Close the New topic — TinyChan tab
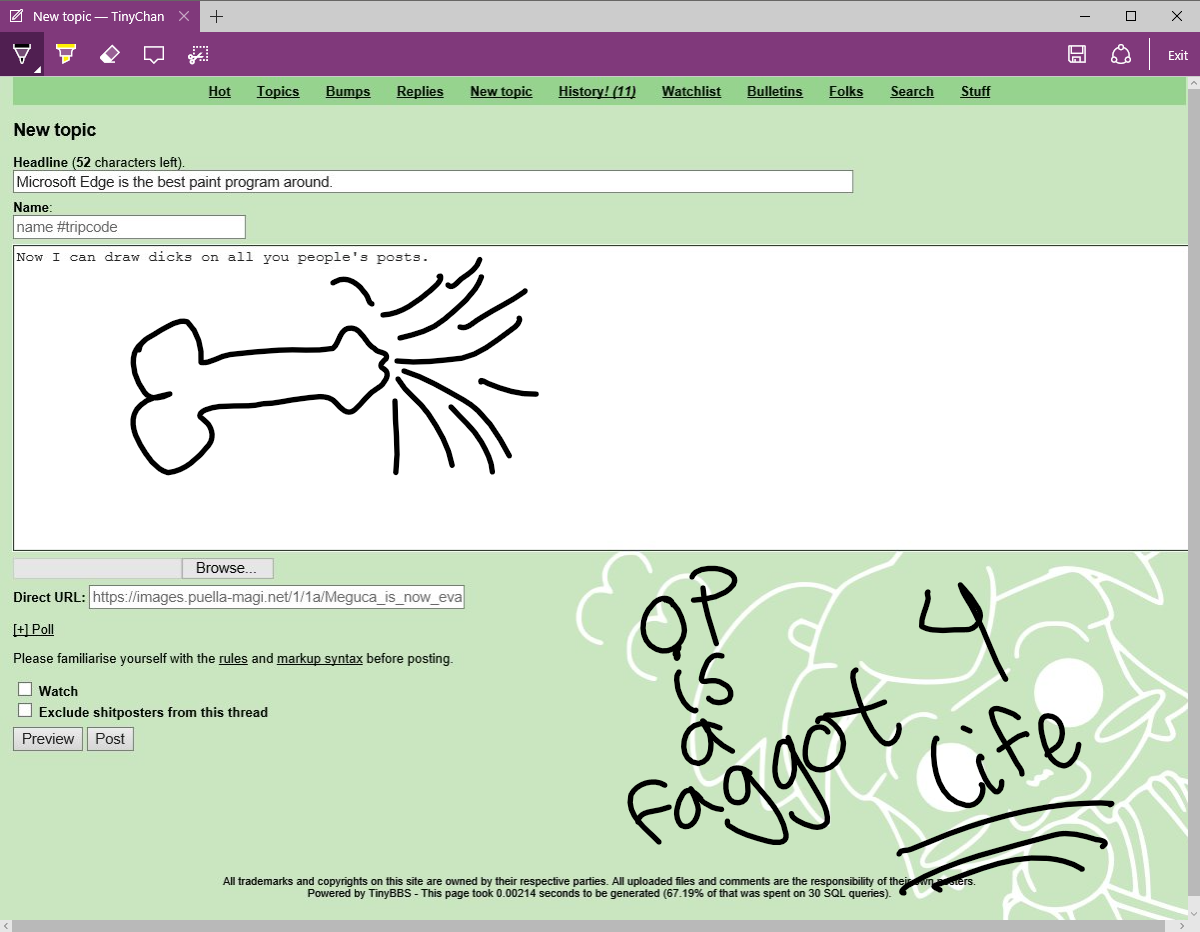The height and width of the screenshot is (932, 1200). 184,16
